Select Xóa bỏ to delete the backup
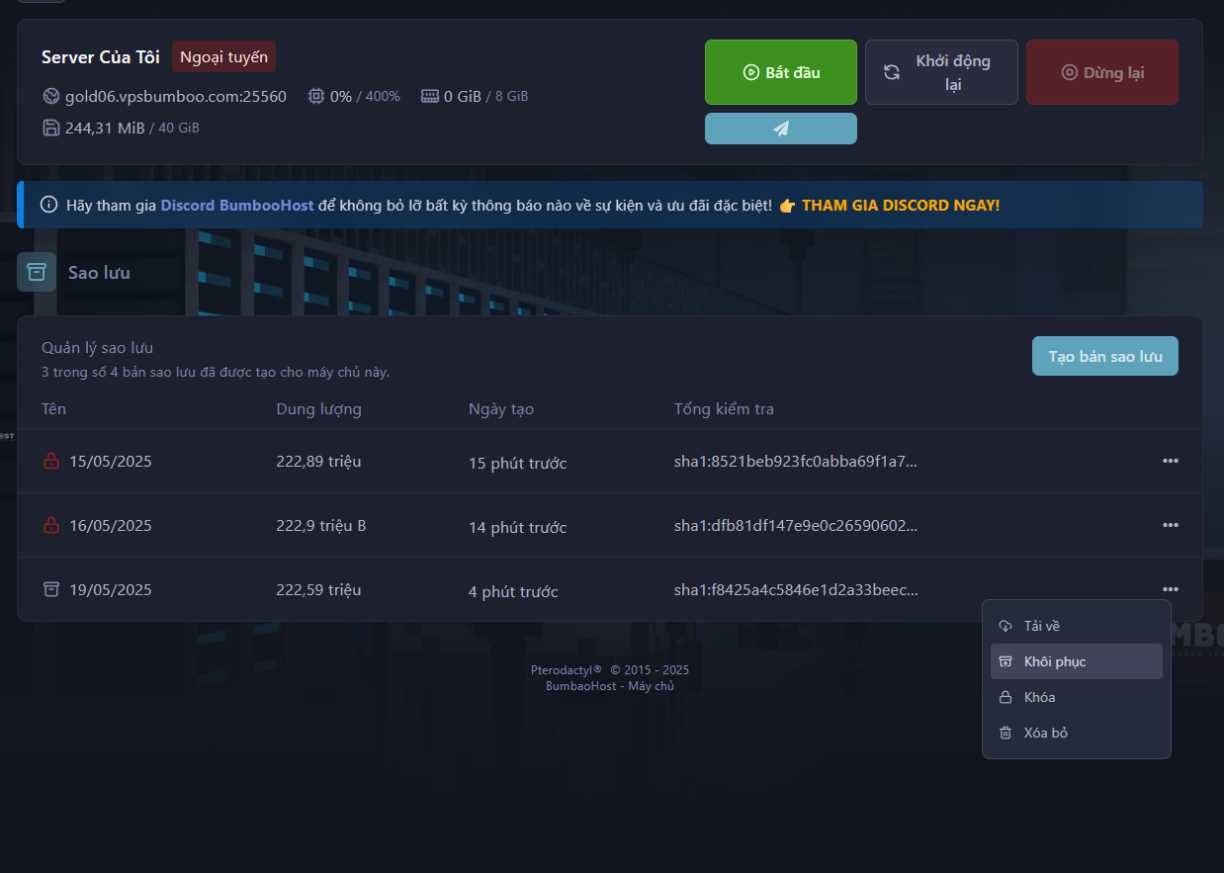1224x873 pixels. coord(1044,732)
